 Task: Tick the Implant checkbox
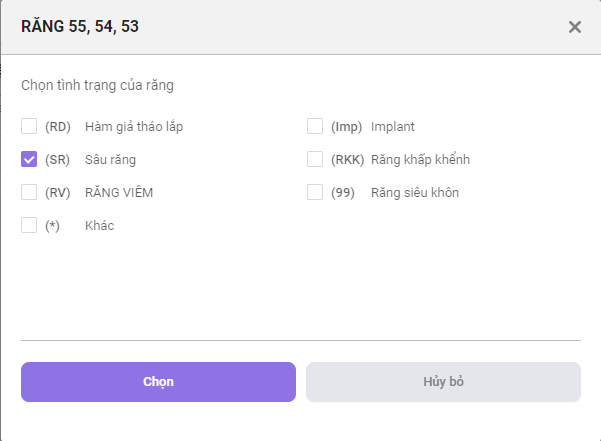point(315,126)
